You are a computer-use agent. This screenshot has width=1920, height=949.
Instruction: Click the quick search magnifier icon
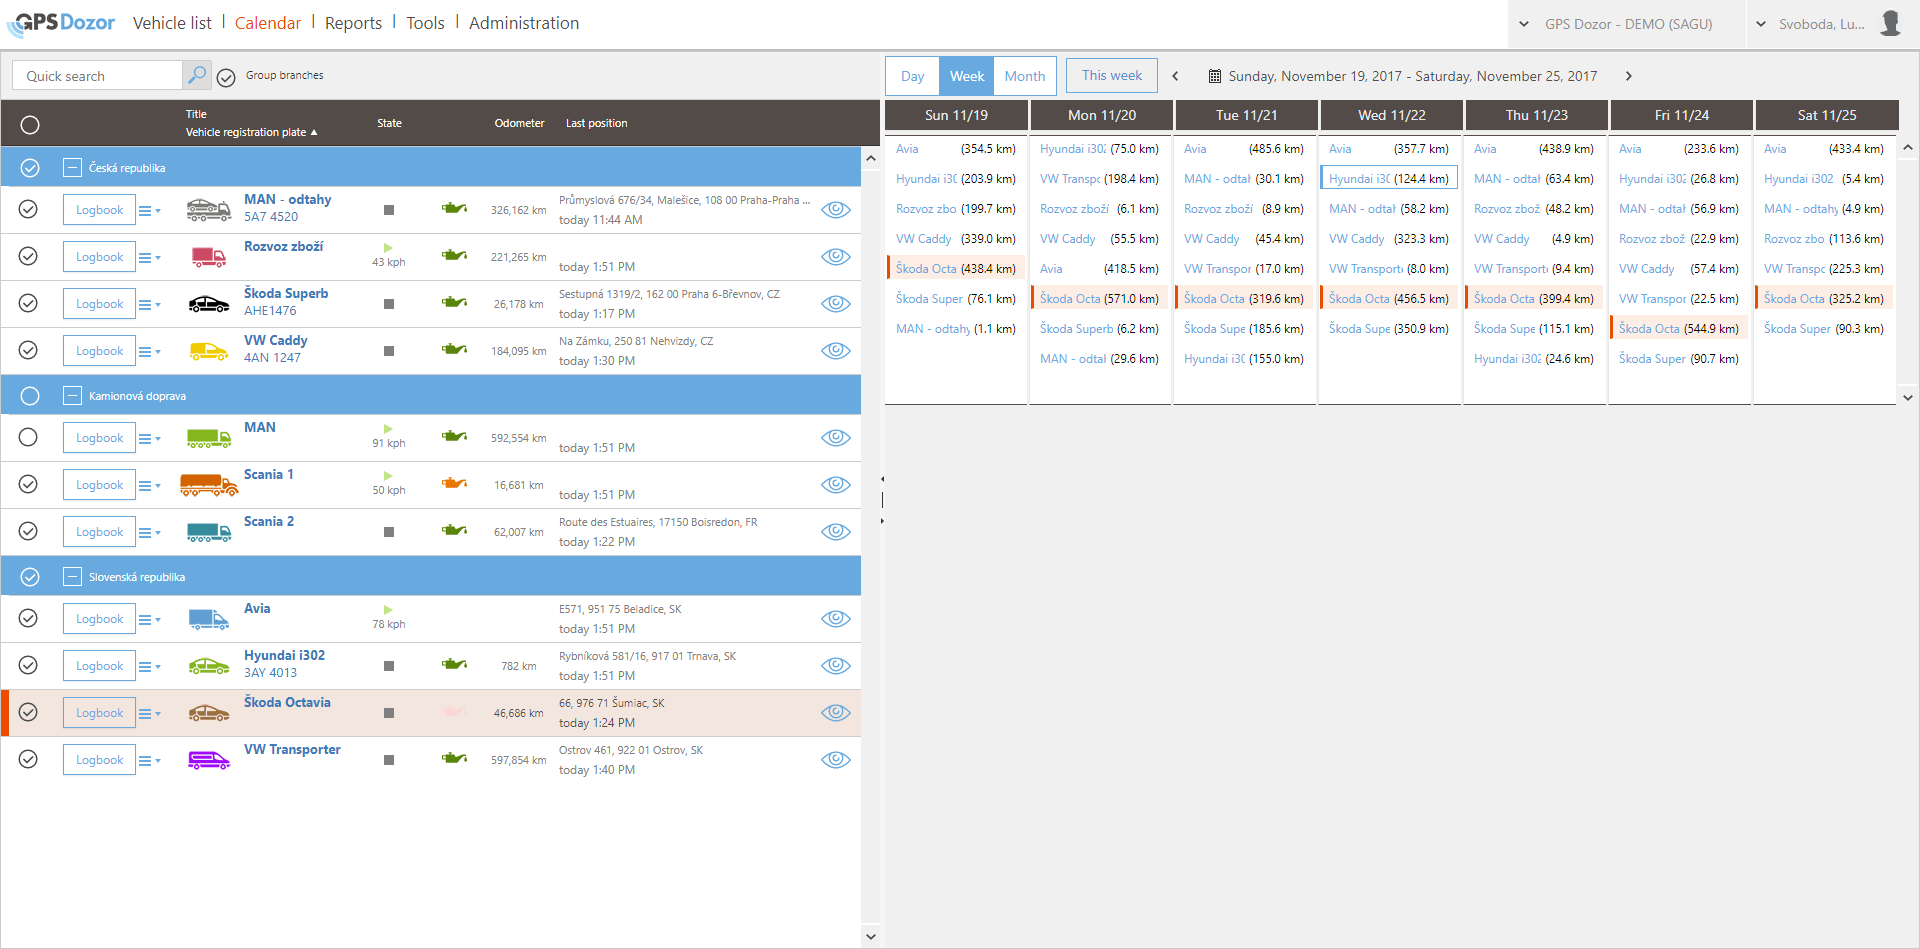click(x=197, y=75)
